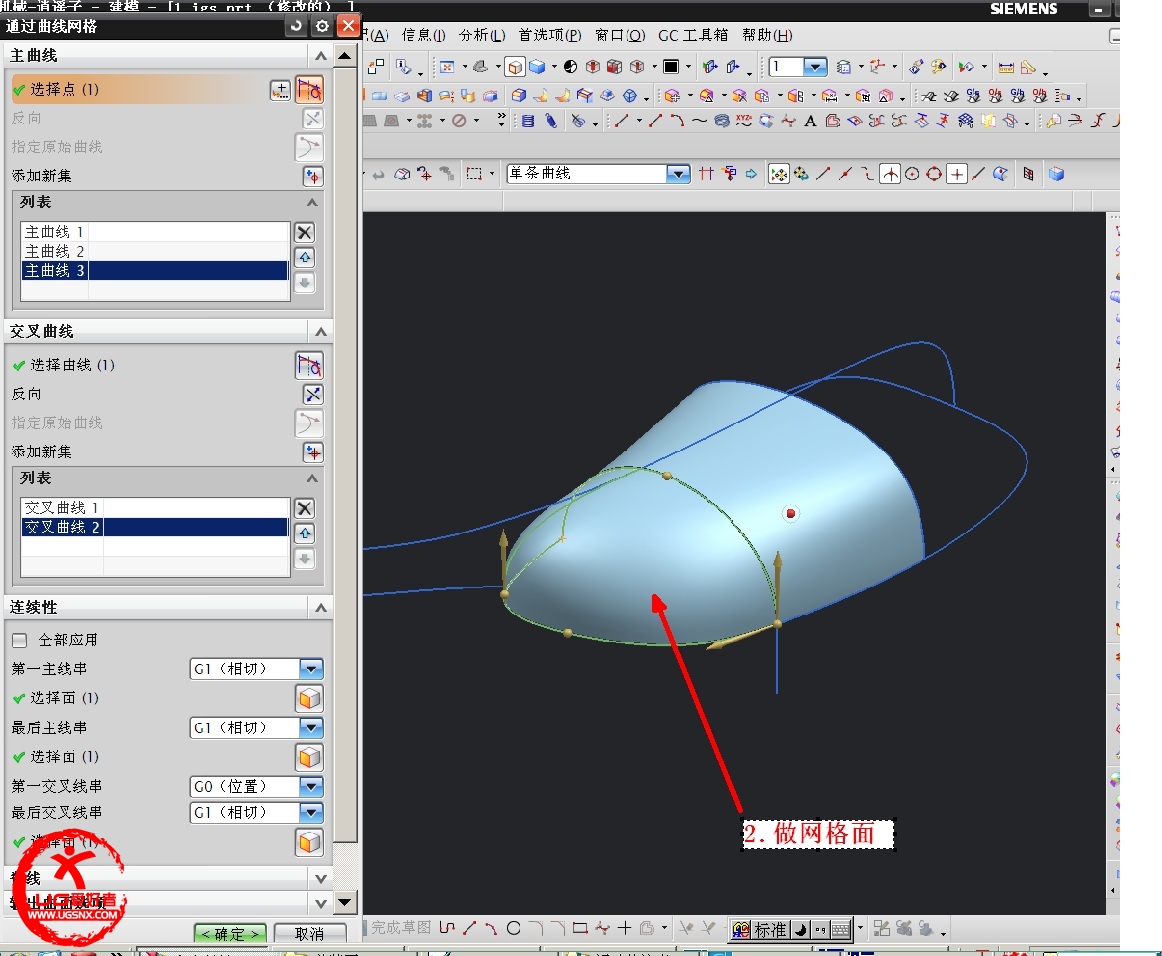The image size is (1162, 956).
Task: Select the text tool A icon
Action: click(x=810, y=121)
